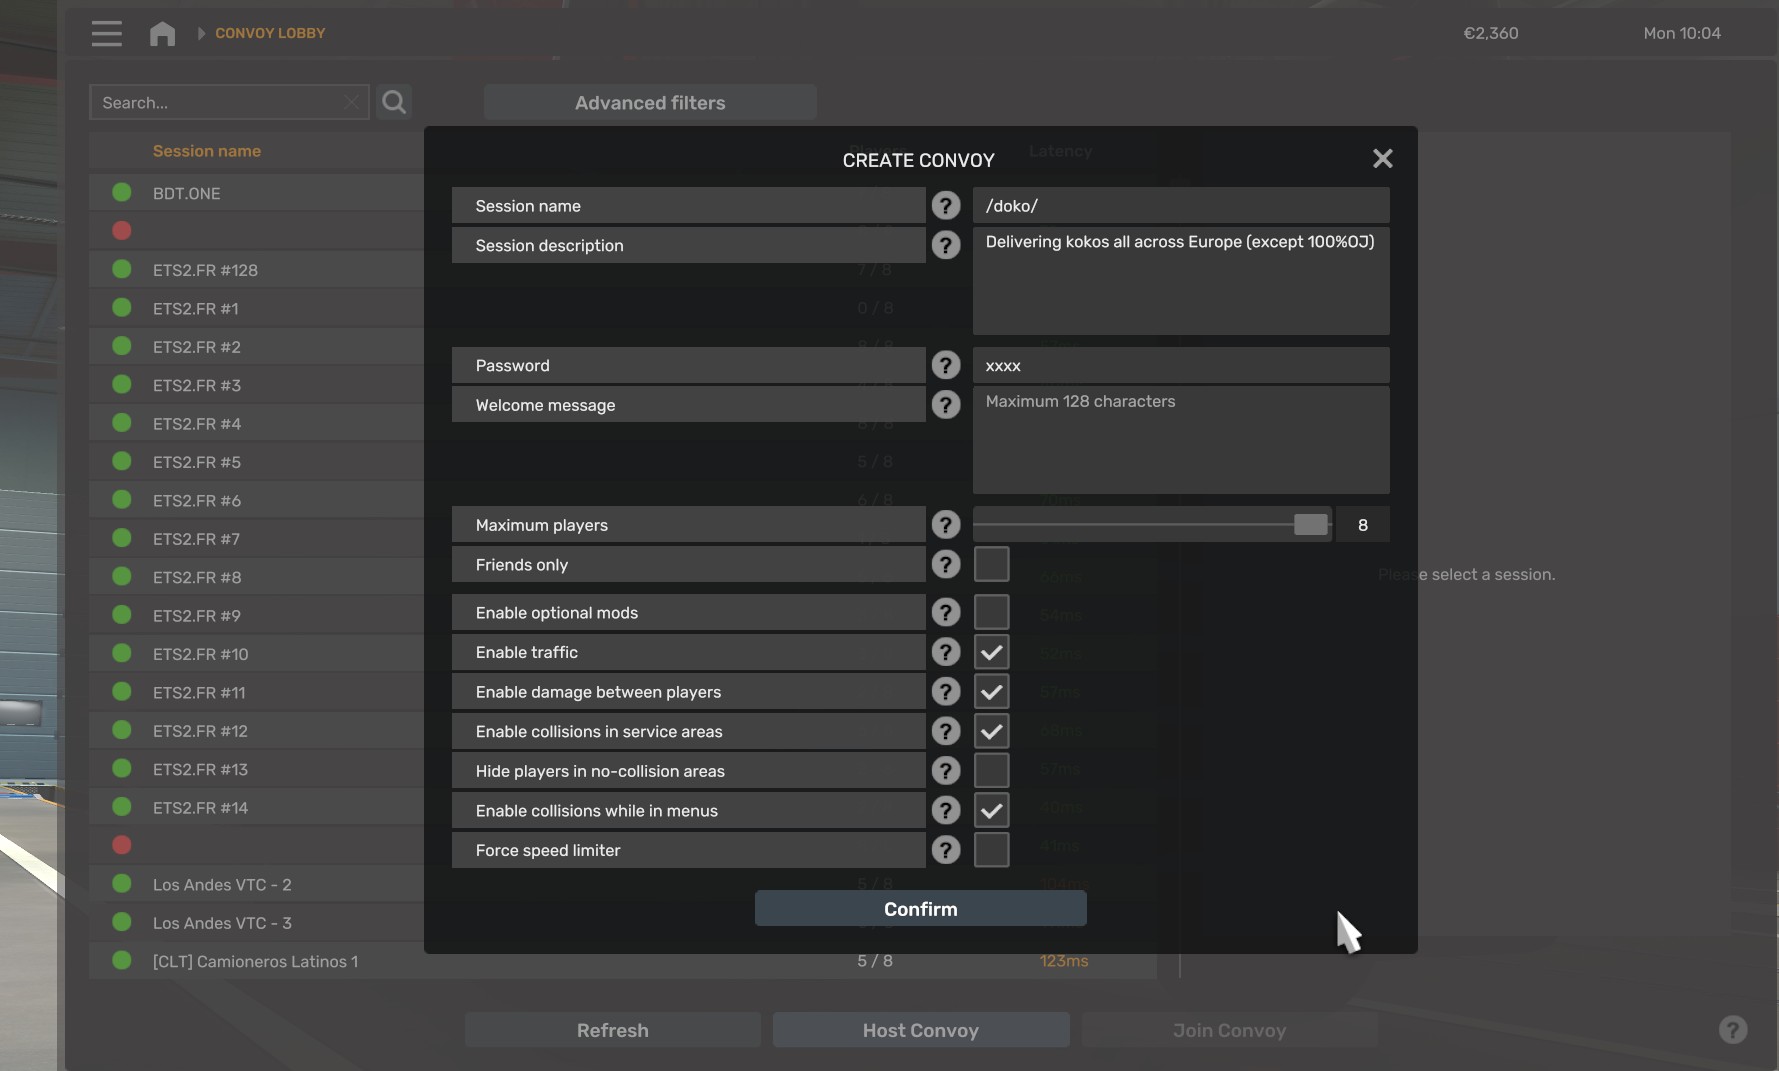Screen dimensions: 1779x1071
Task: Open help for damage between players
Action: [945, 691]
